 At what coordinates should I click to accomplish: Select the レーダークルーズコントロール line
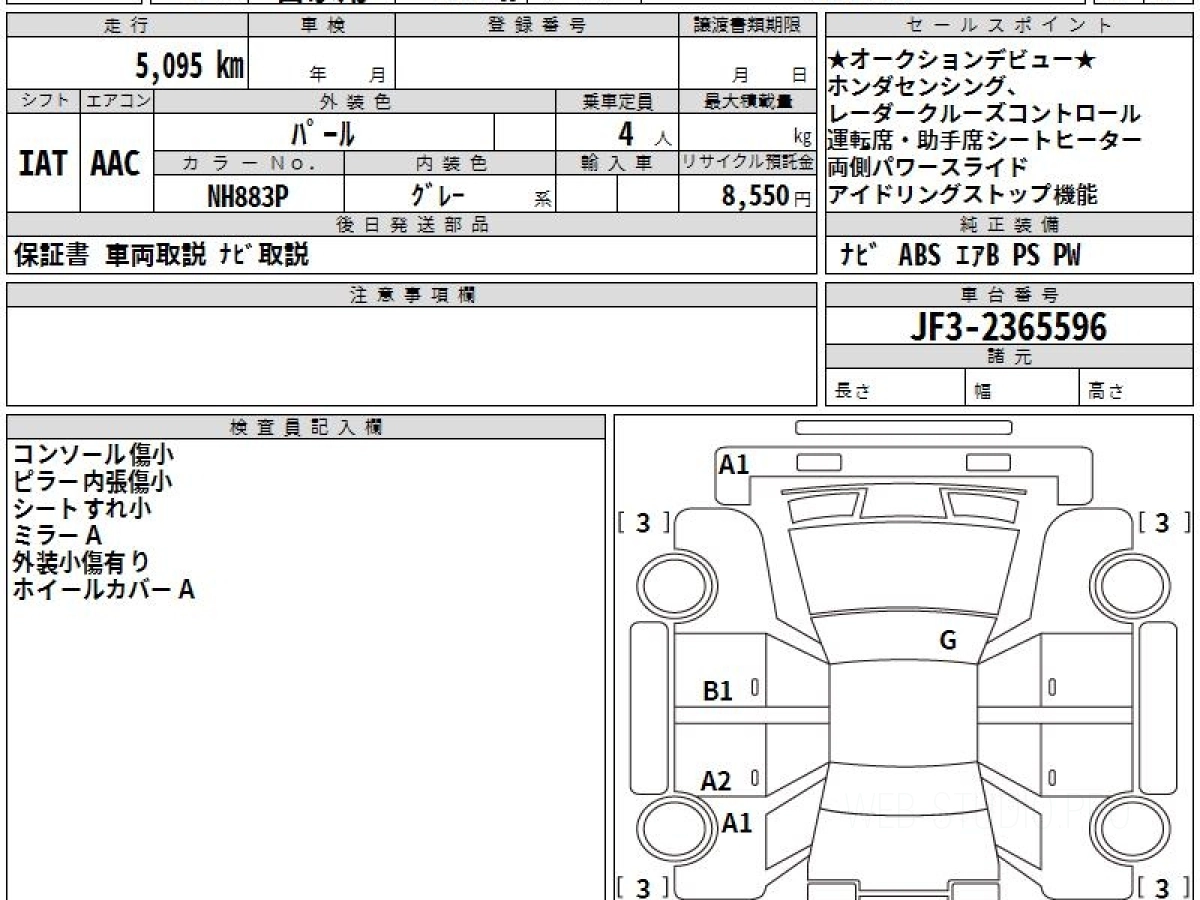coord(985,113)
